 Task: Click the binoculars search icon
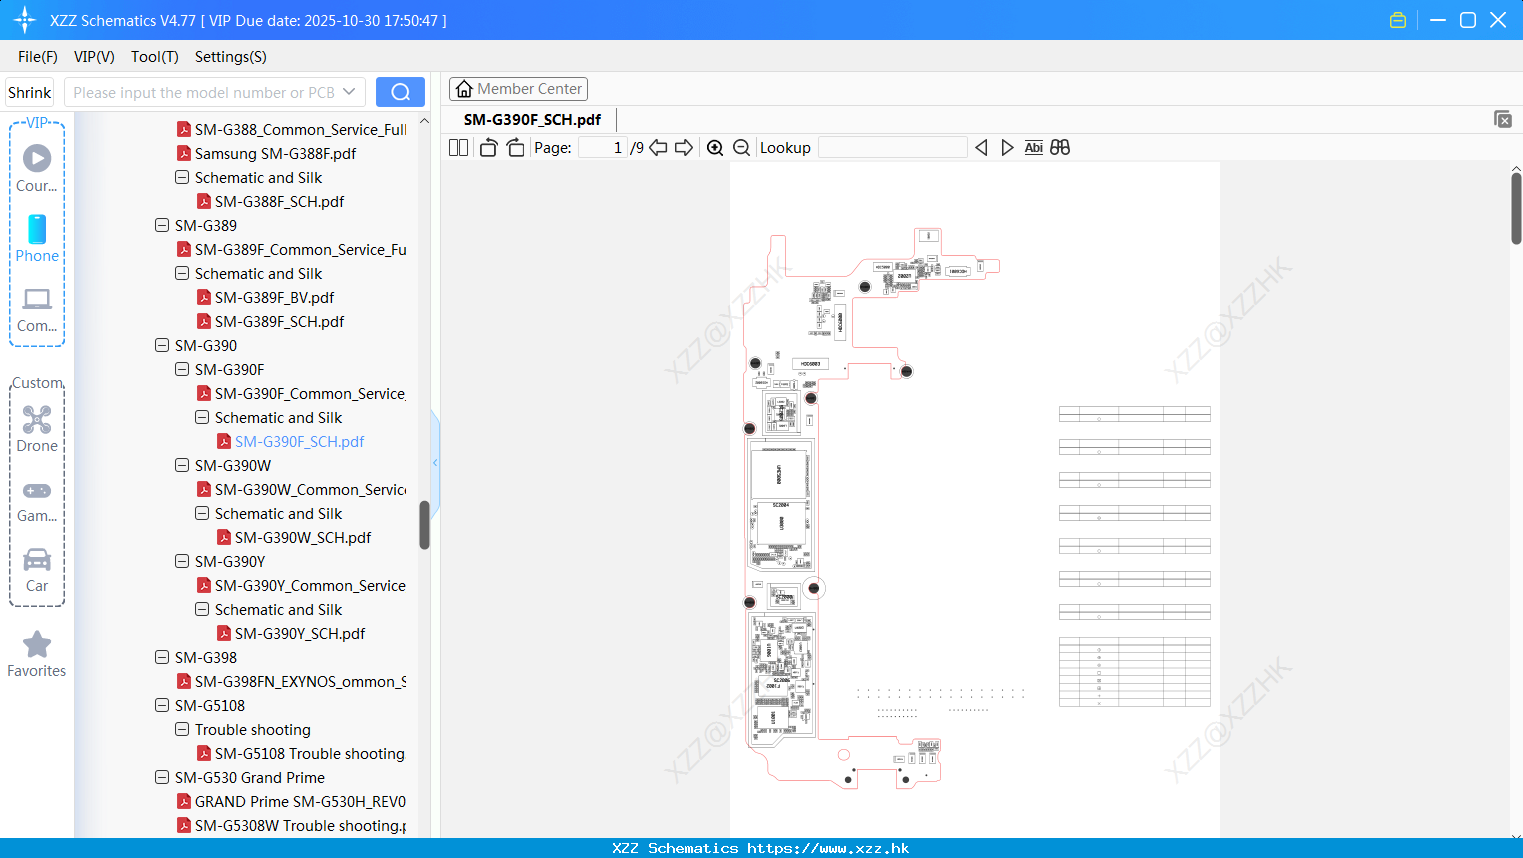[1060, 148]
